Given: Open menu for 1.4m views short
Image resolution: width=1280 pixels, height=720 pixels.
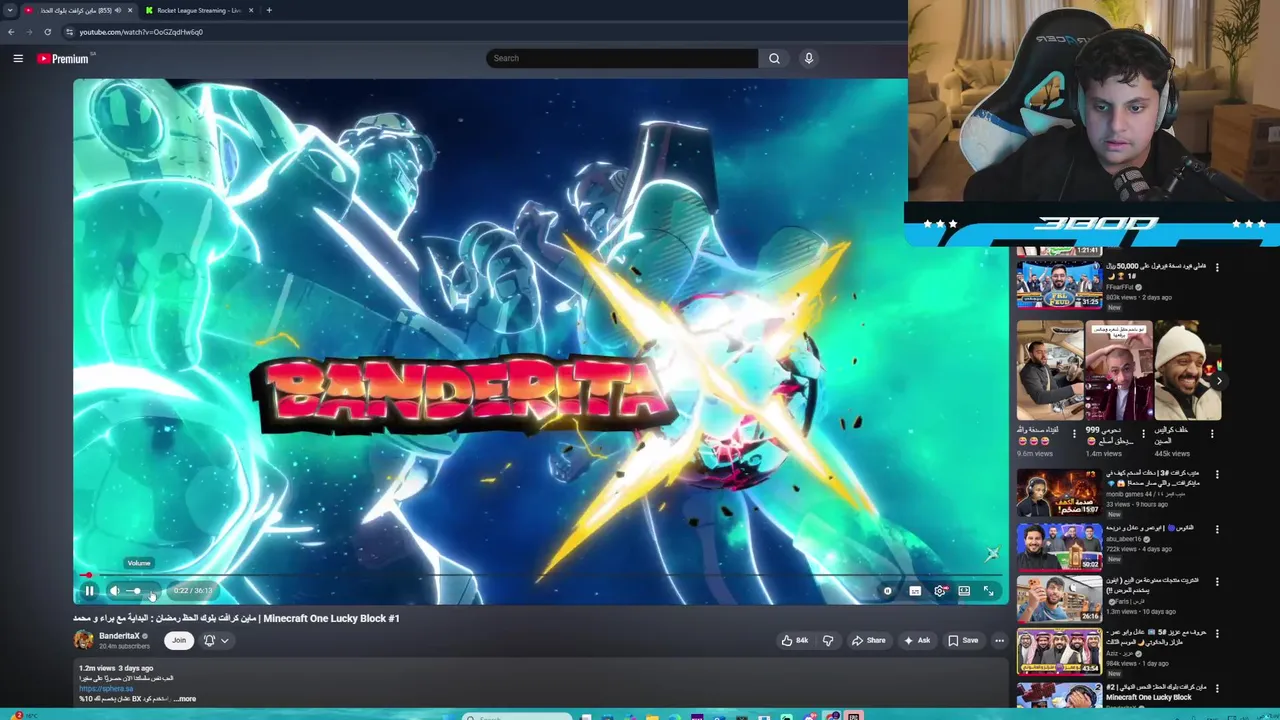Looking at the screenshot, I should (x=1143, y=434).
